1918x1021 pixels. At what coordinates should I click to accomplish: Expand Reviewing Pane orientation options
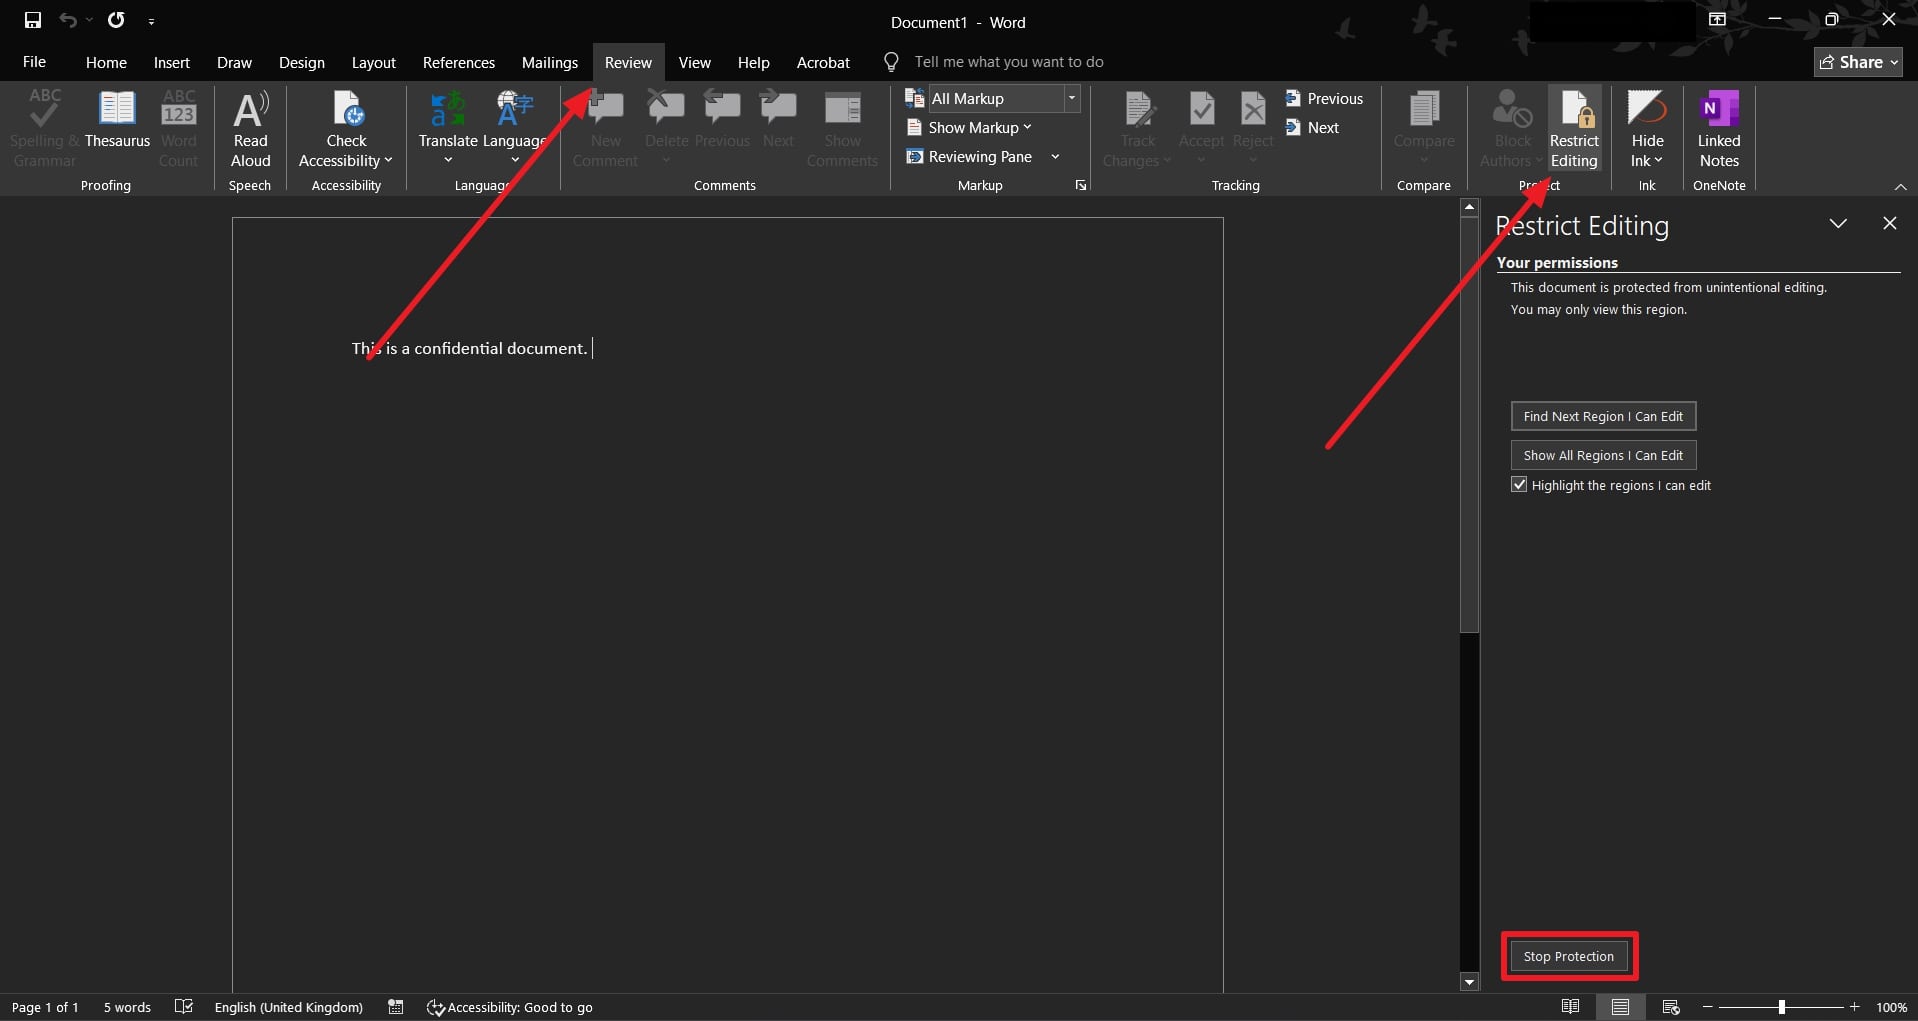pos(1055,157)
